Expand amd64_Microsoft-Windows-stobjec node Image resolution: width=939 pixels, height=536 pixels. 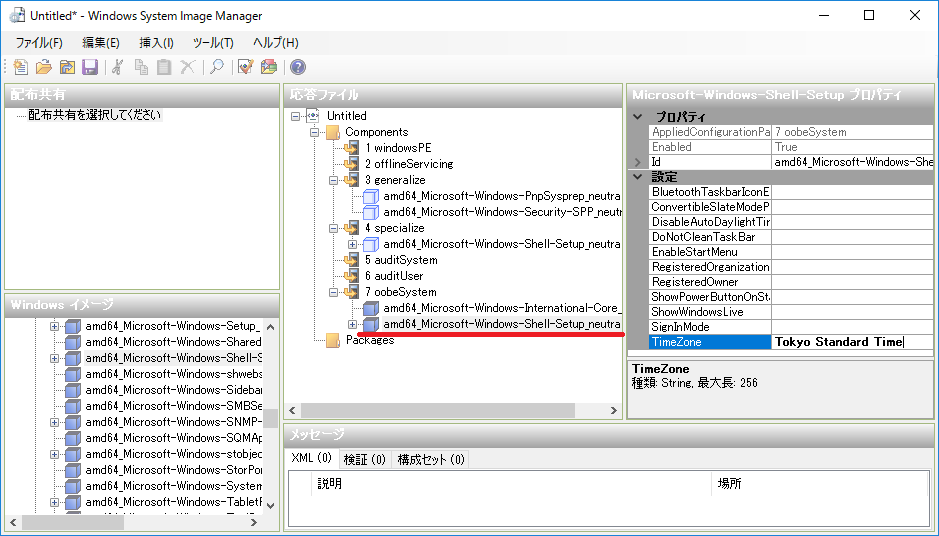point(54,454)
